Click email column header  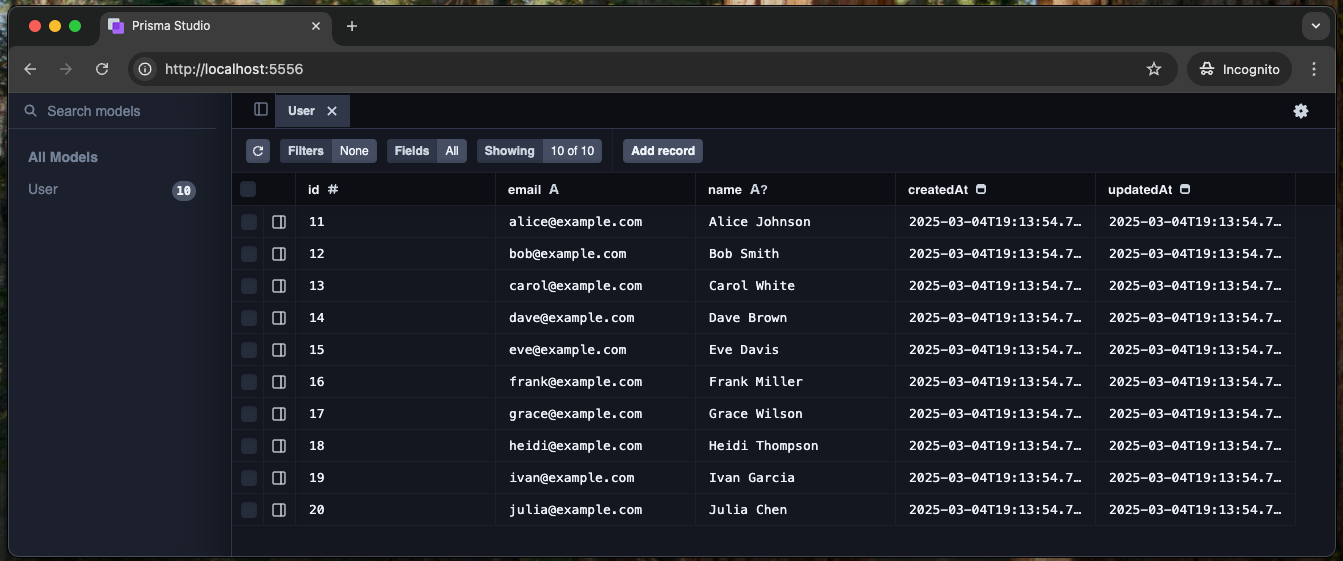(x=595, y=189)
